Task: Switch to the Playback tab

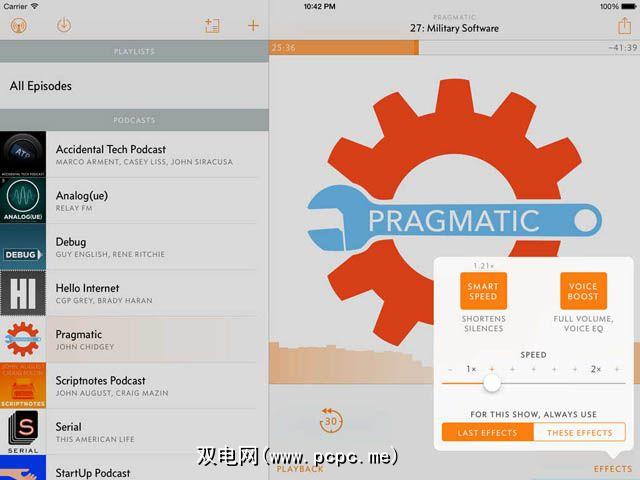Action: [300, 469]
